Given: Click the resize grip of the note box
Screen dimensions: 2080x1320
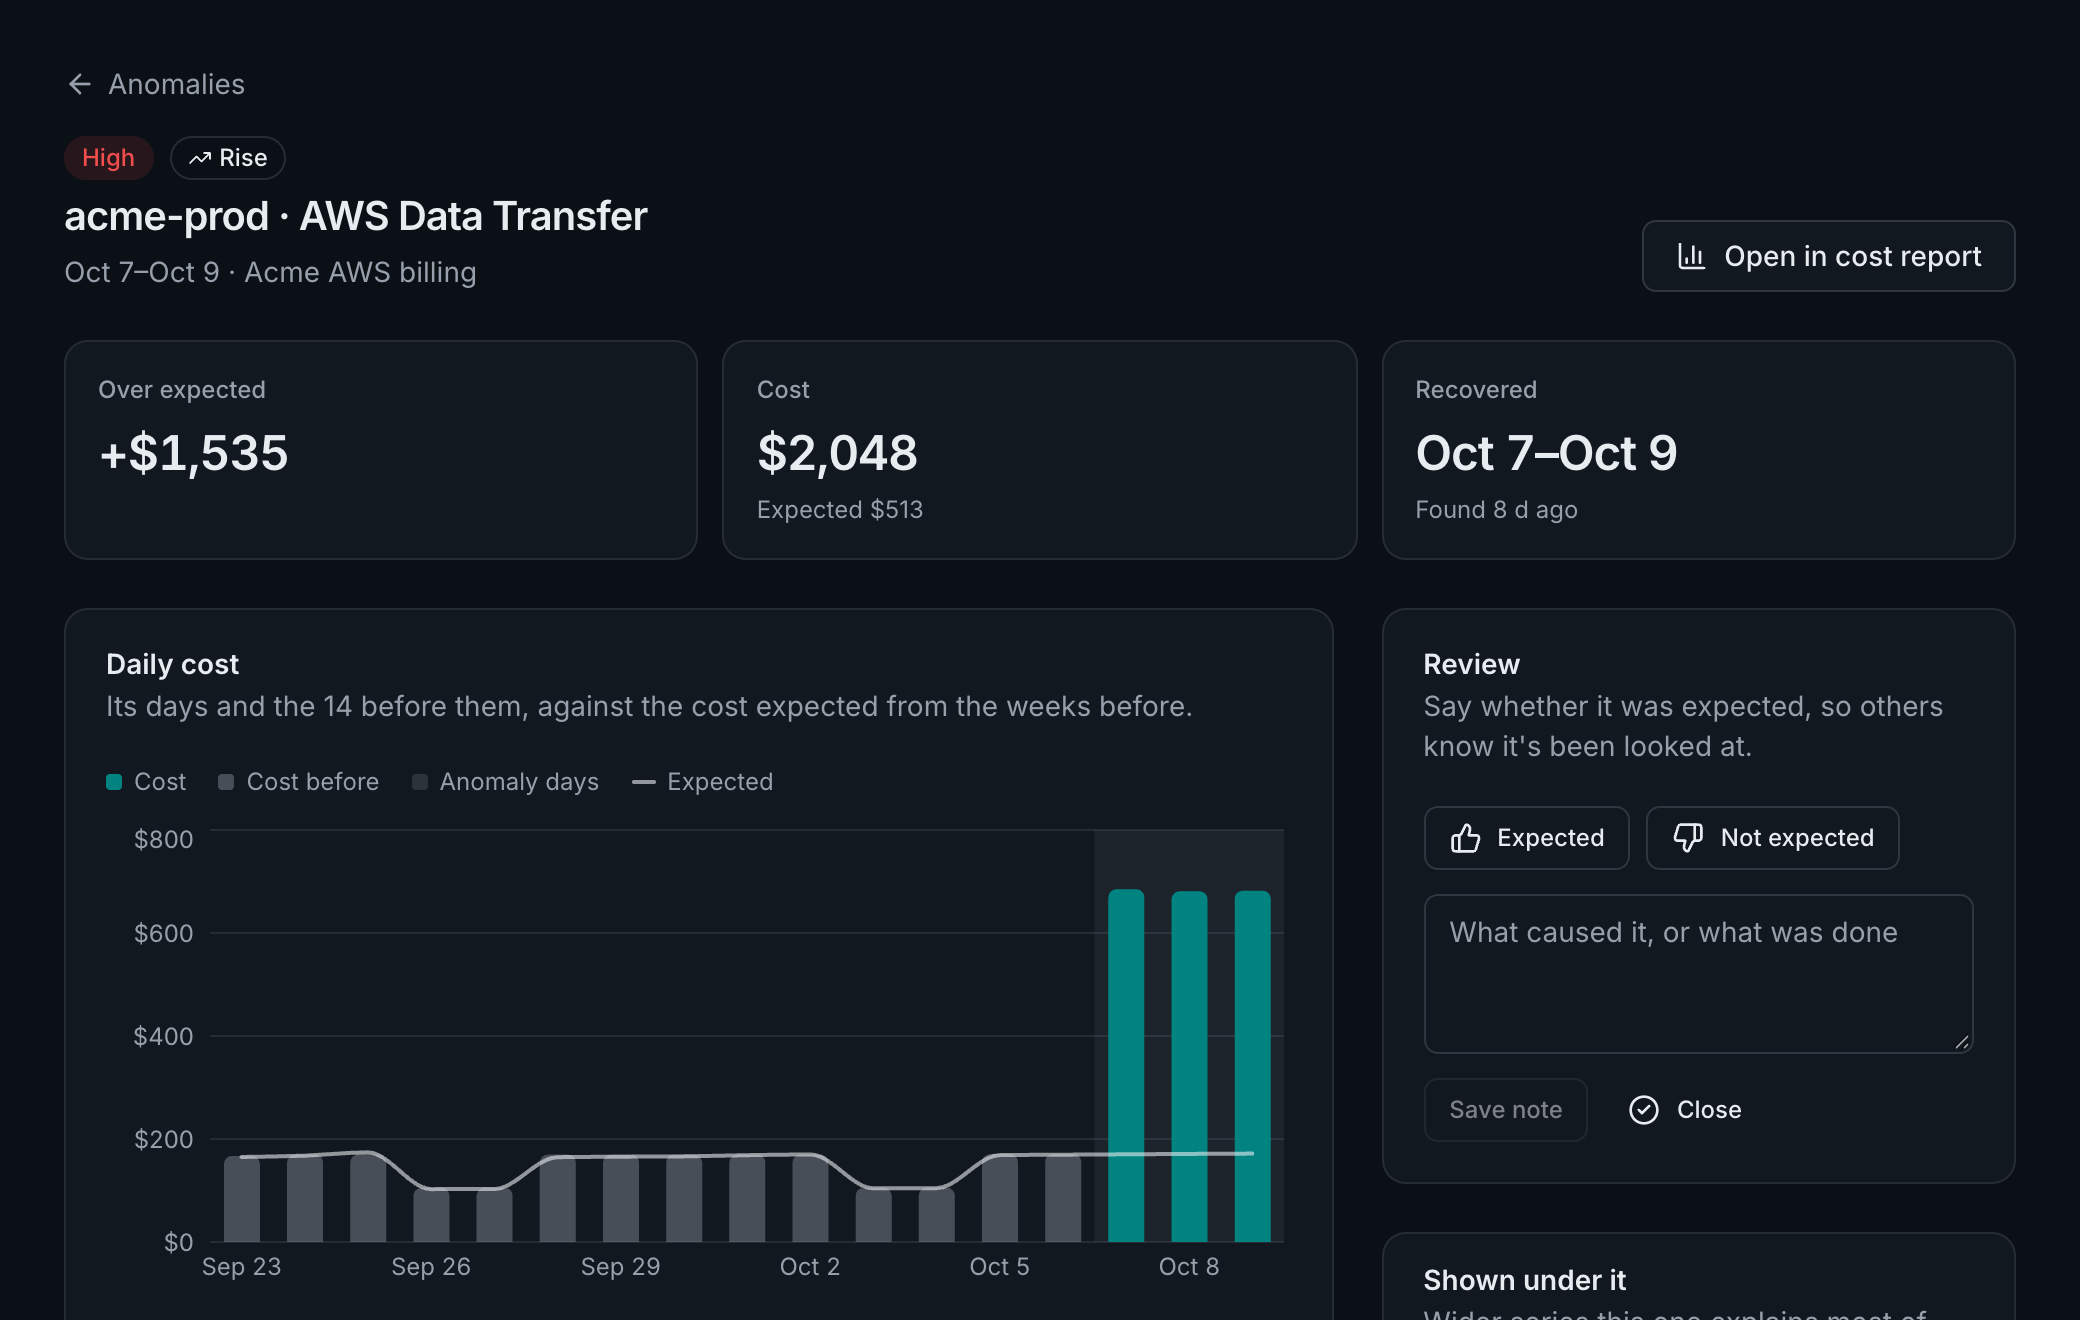Looking at the screenshot, I should pyautogui.click(x=1962, y=1042).
